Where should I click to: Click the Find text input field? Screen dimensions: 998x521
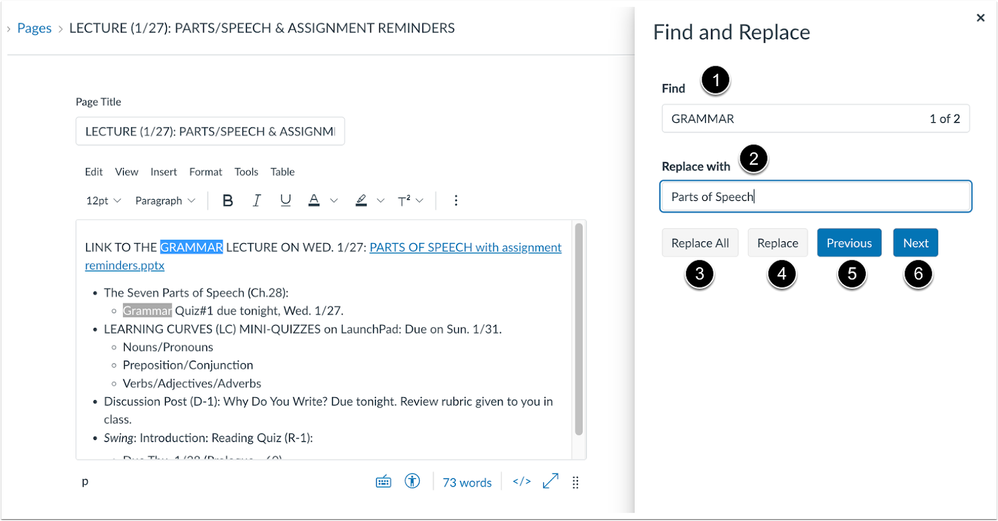(x=790, y=119)
